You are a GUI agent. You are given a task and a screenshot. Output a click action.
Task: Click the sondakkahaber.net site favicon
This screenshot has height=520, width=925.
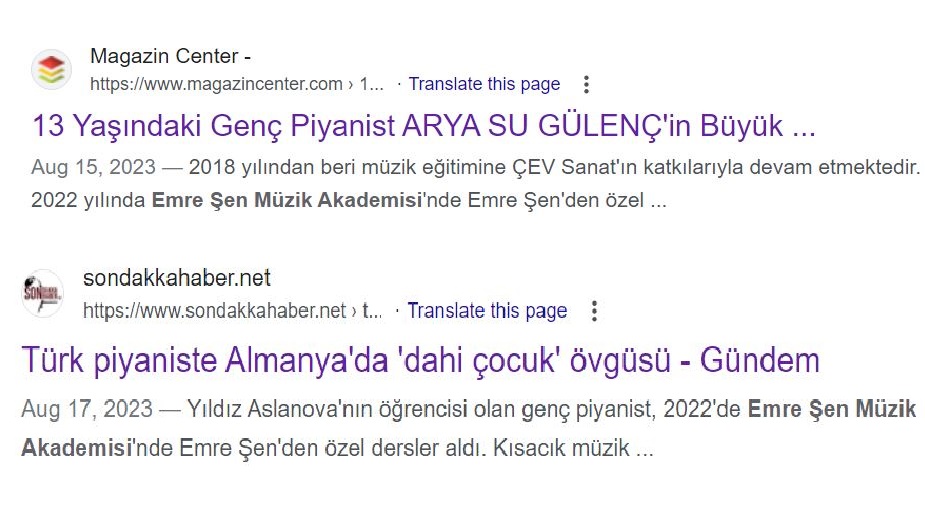[43, 294]
